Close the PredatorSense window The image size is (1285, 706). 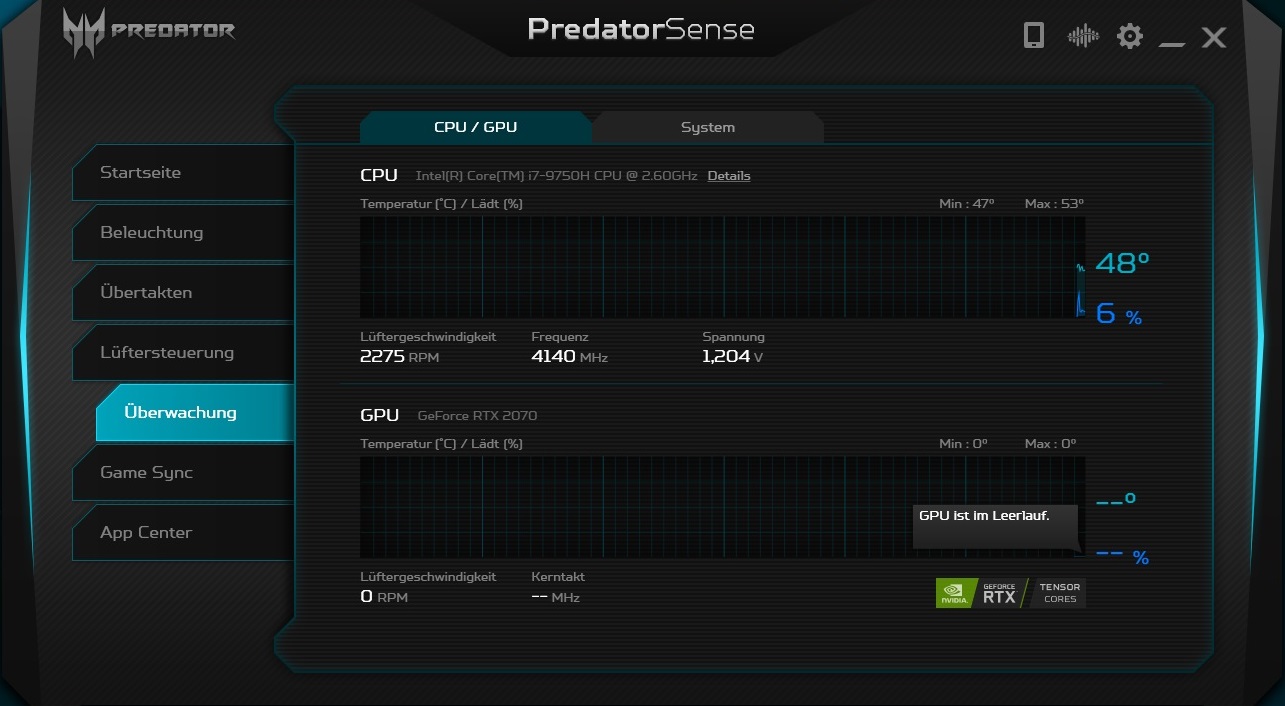pos(1214,38)
